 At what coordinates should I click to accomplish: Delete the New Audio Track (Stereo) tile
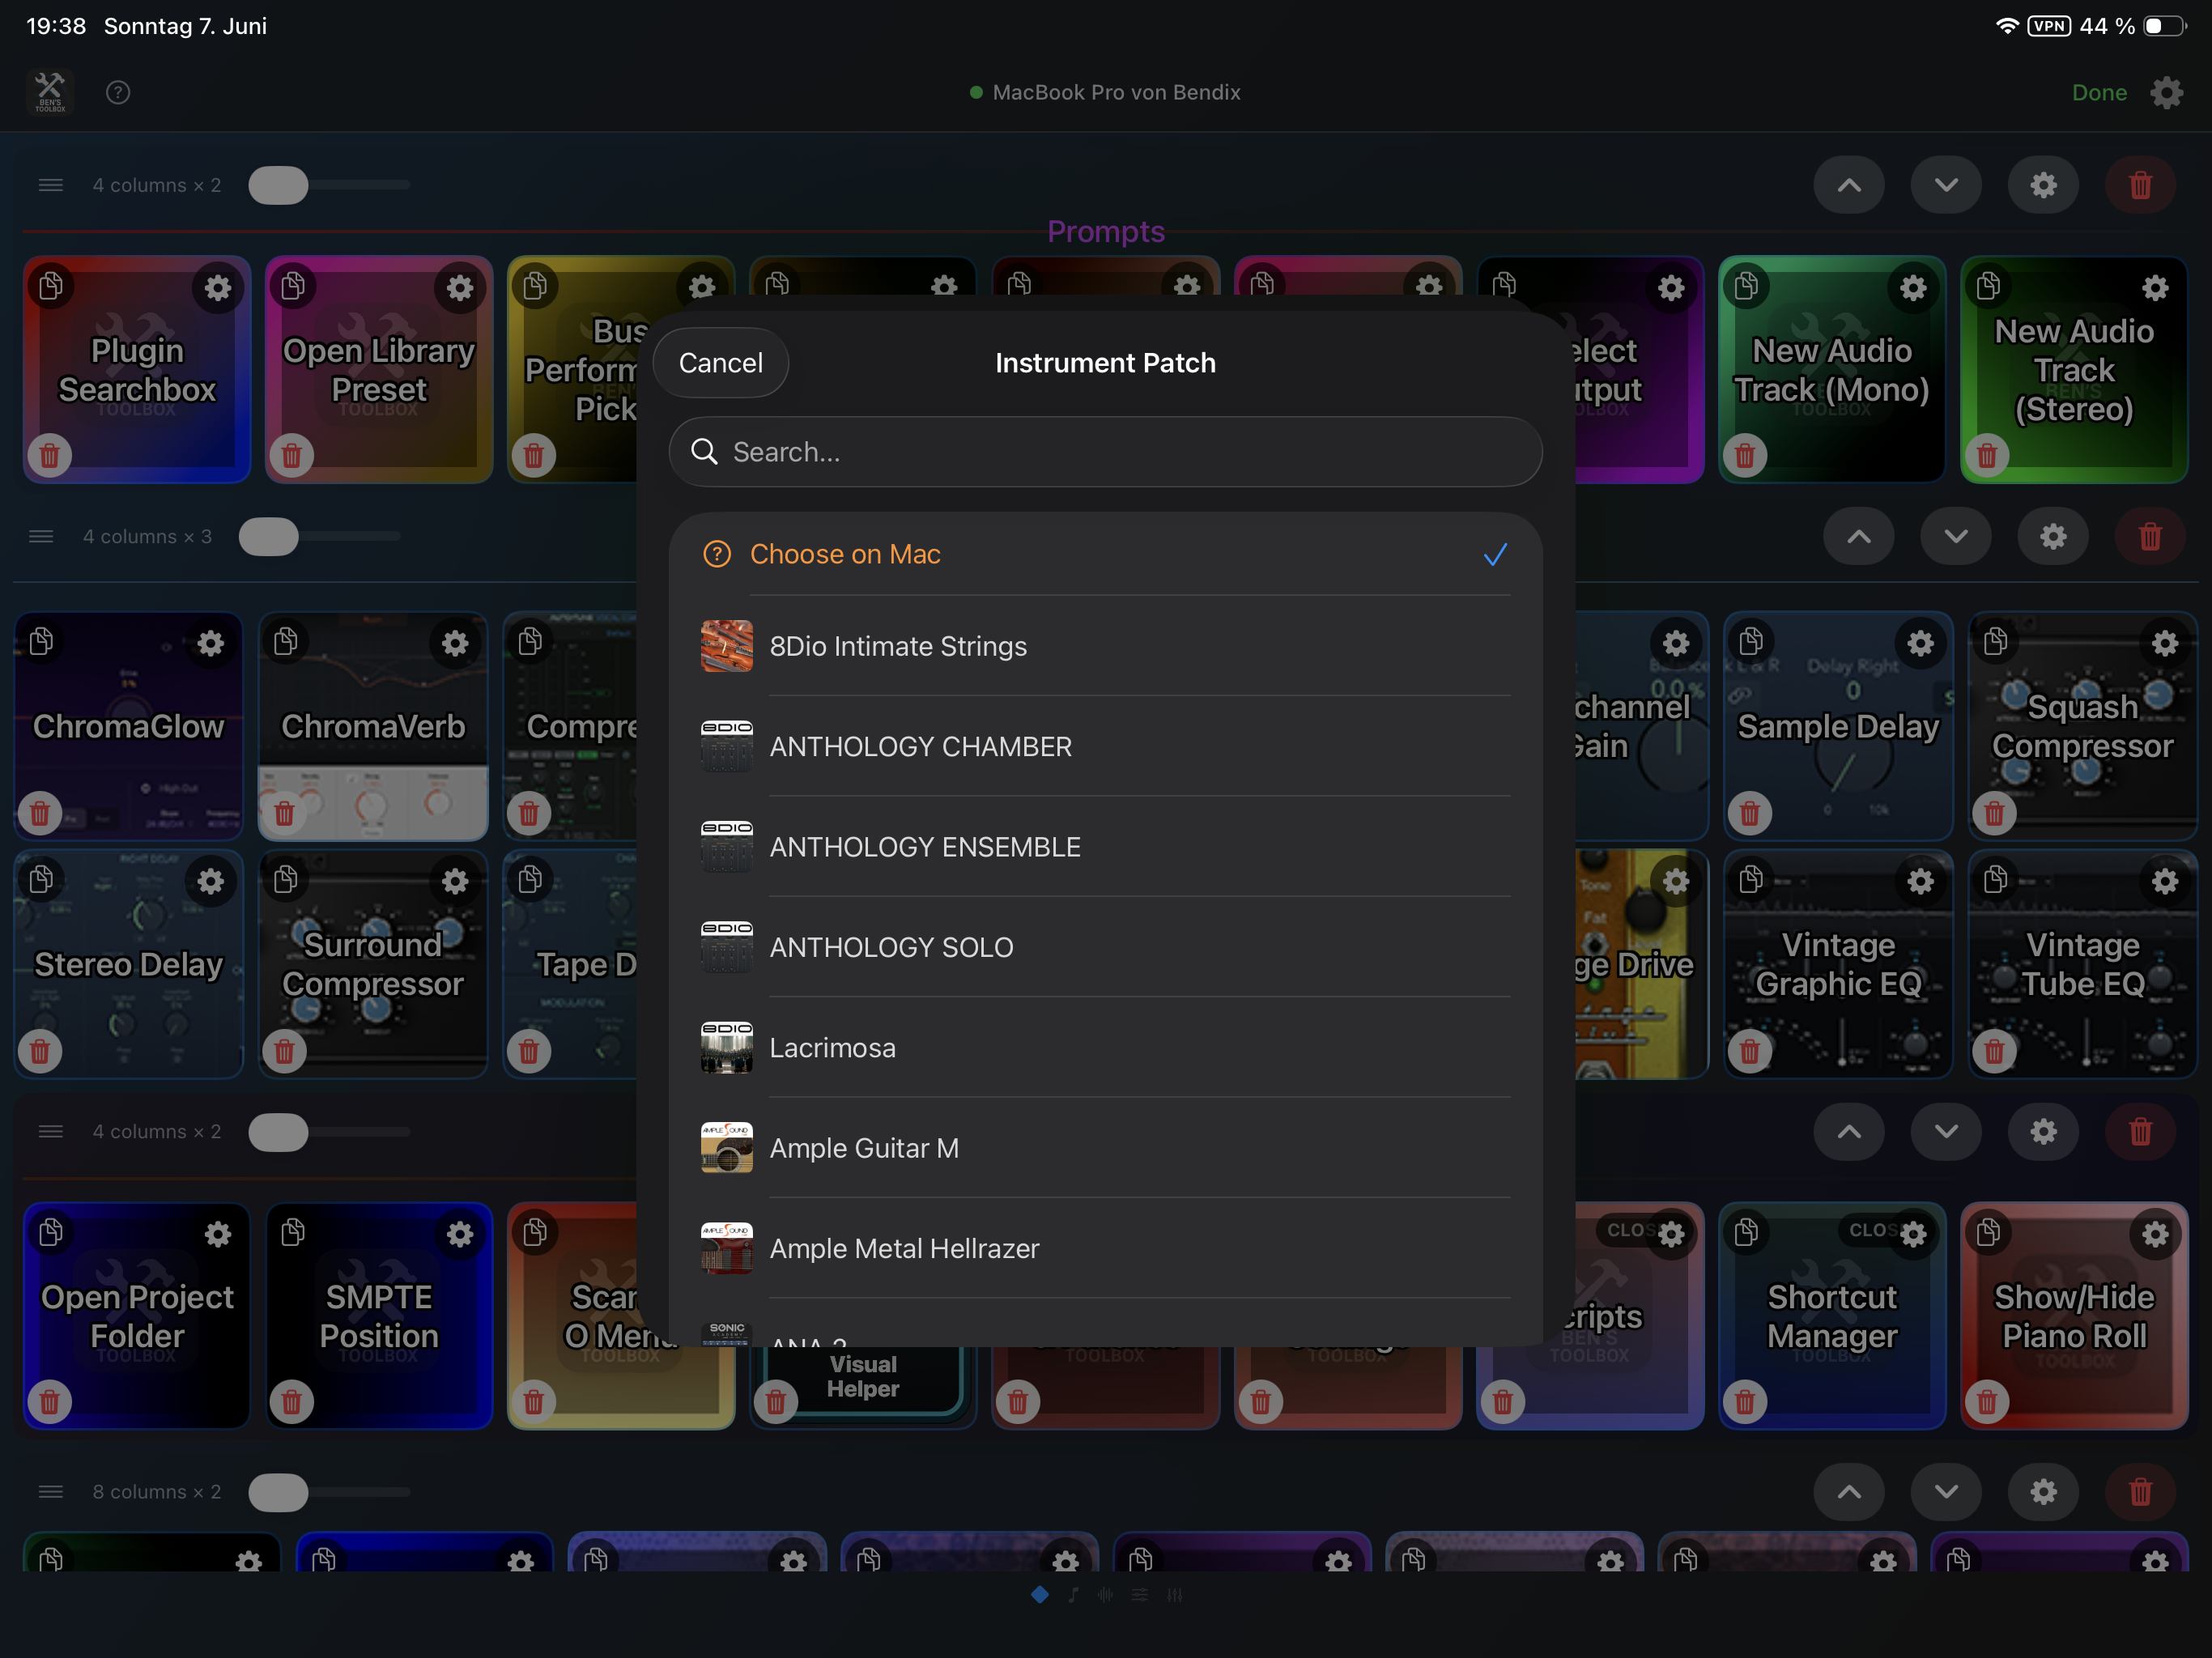click(x=1987, y=456)
